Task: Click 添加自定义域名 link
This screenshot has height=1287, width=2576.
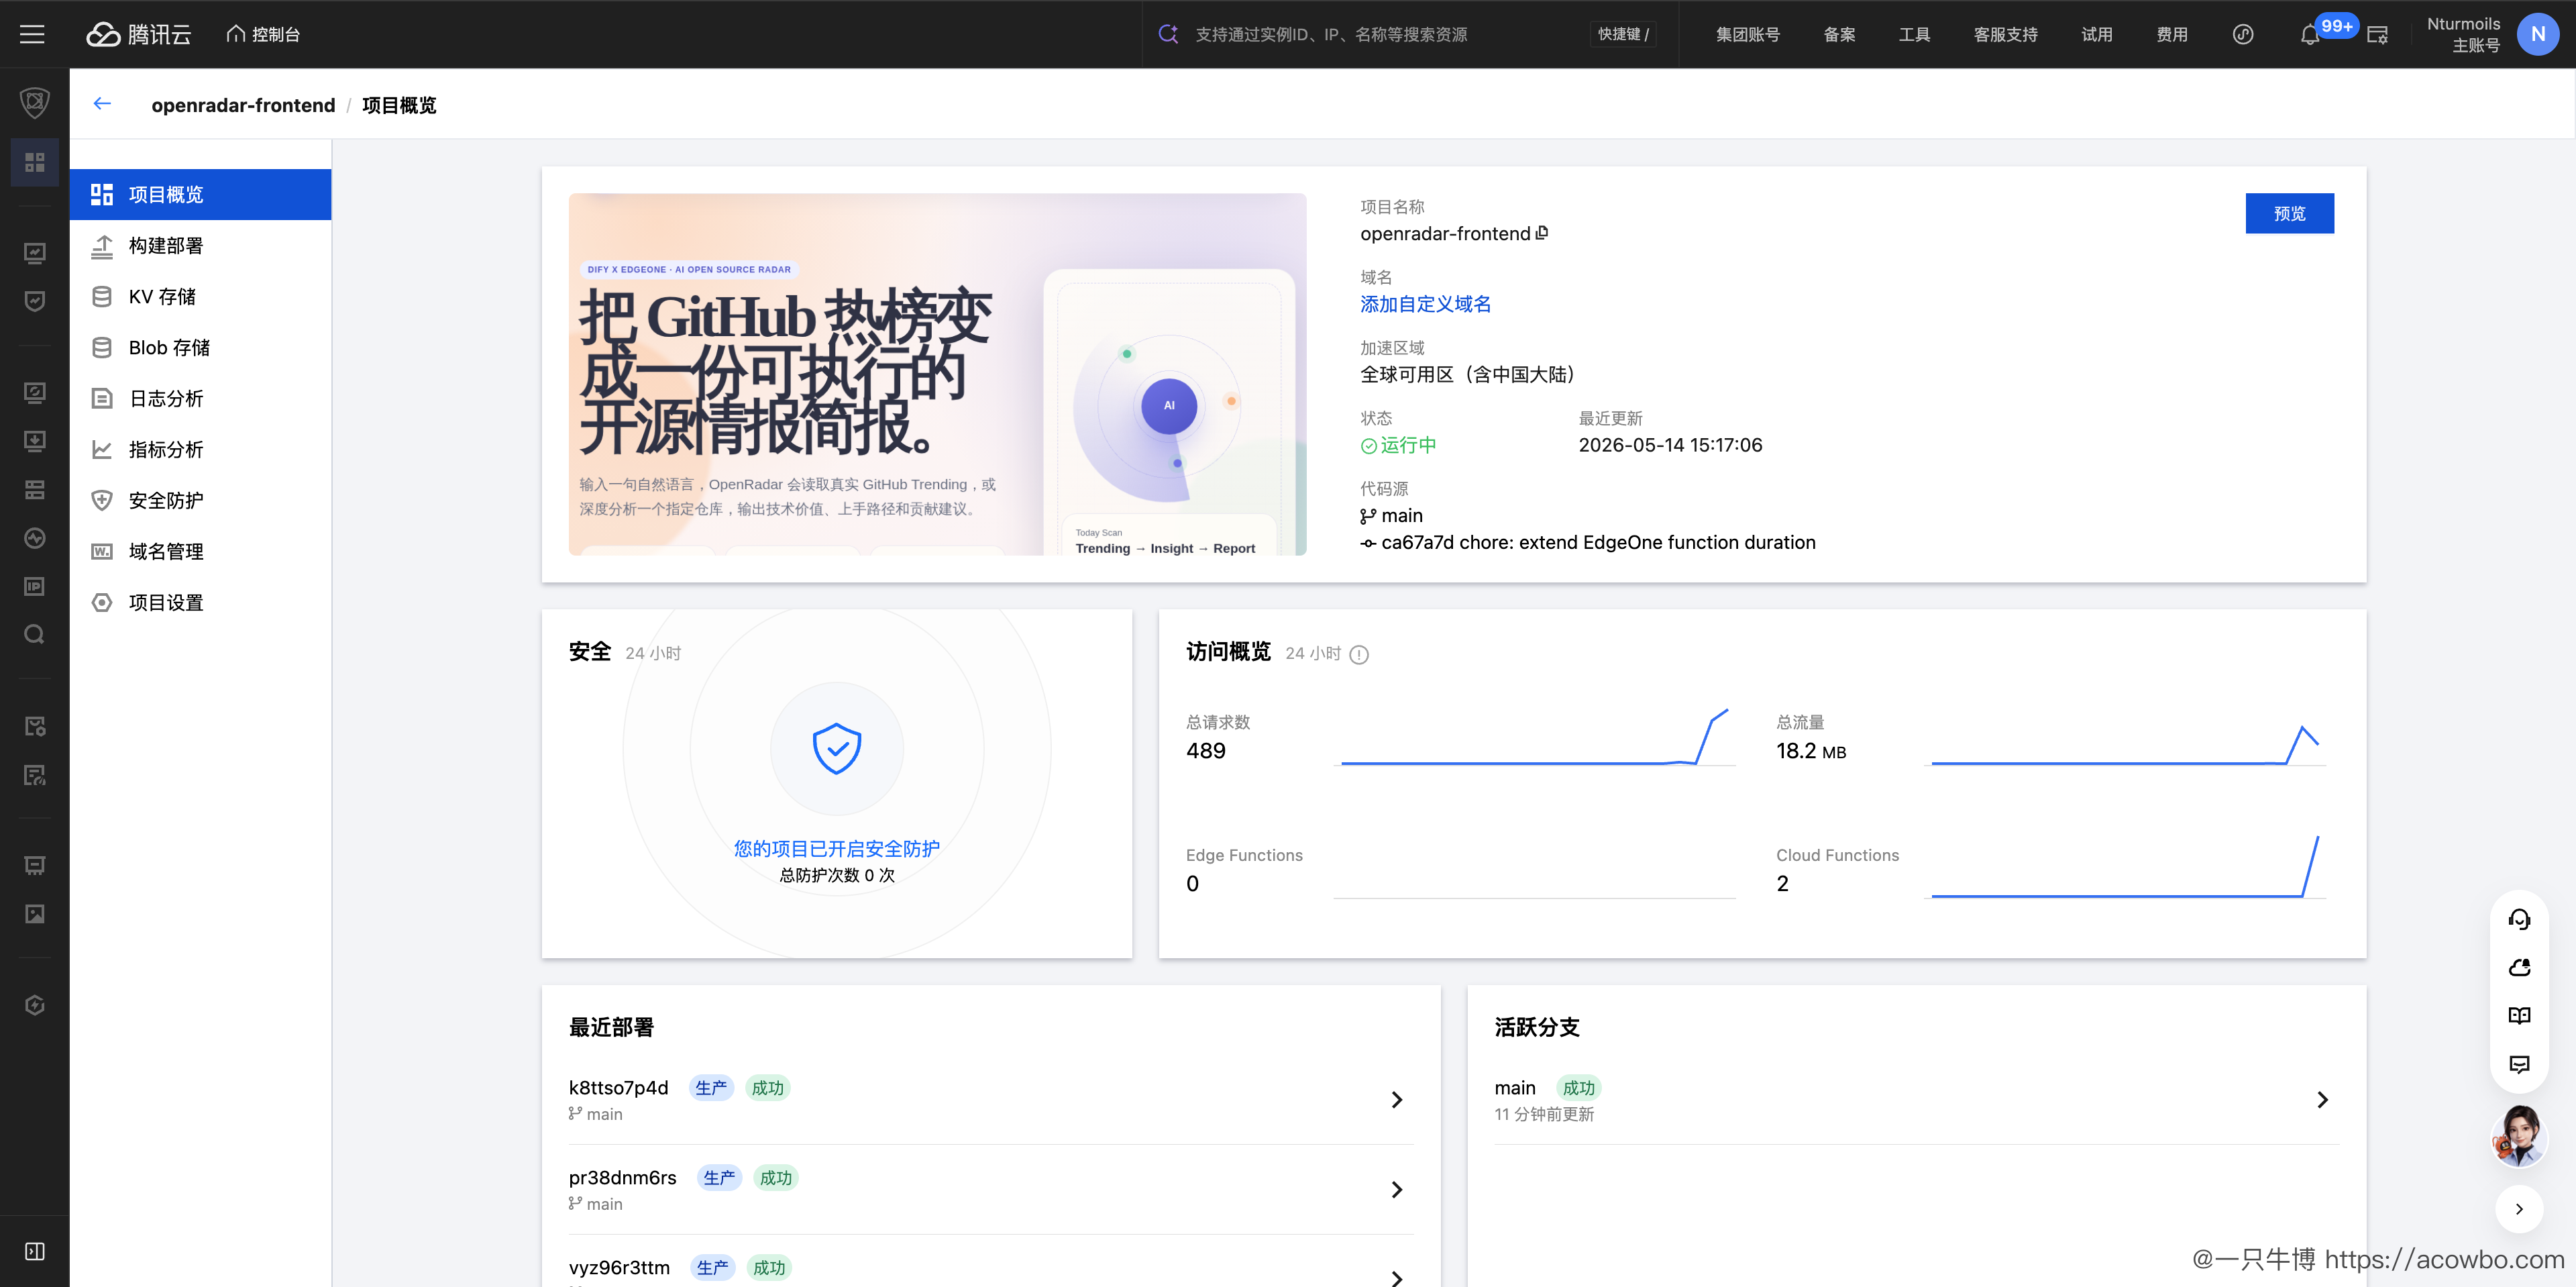Action: (1425, 304)
